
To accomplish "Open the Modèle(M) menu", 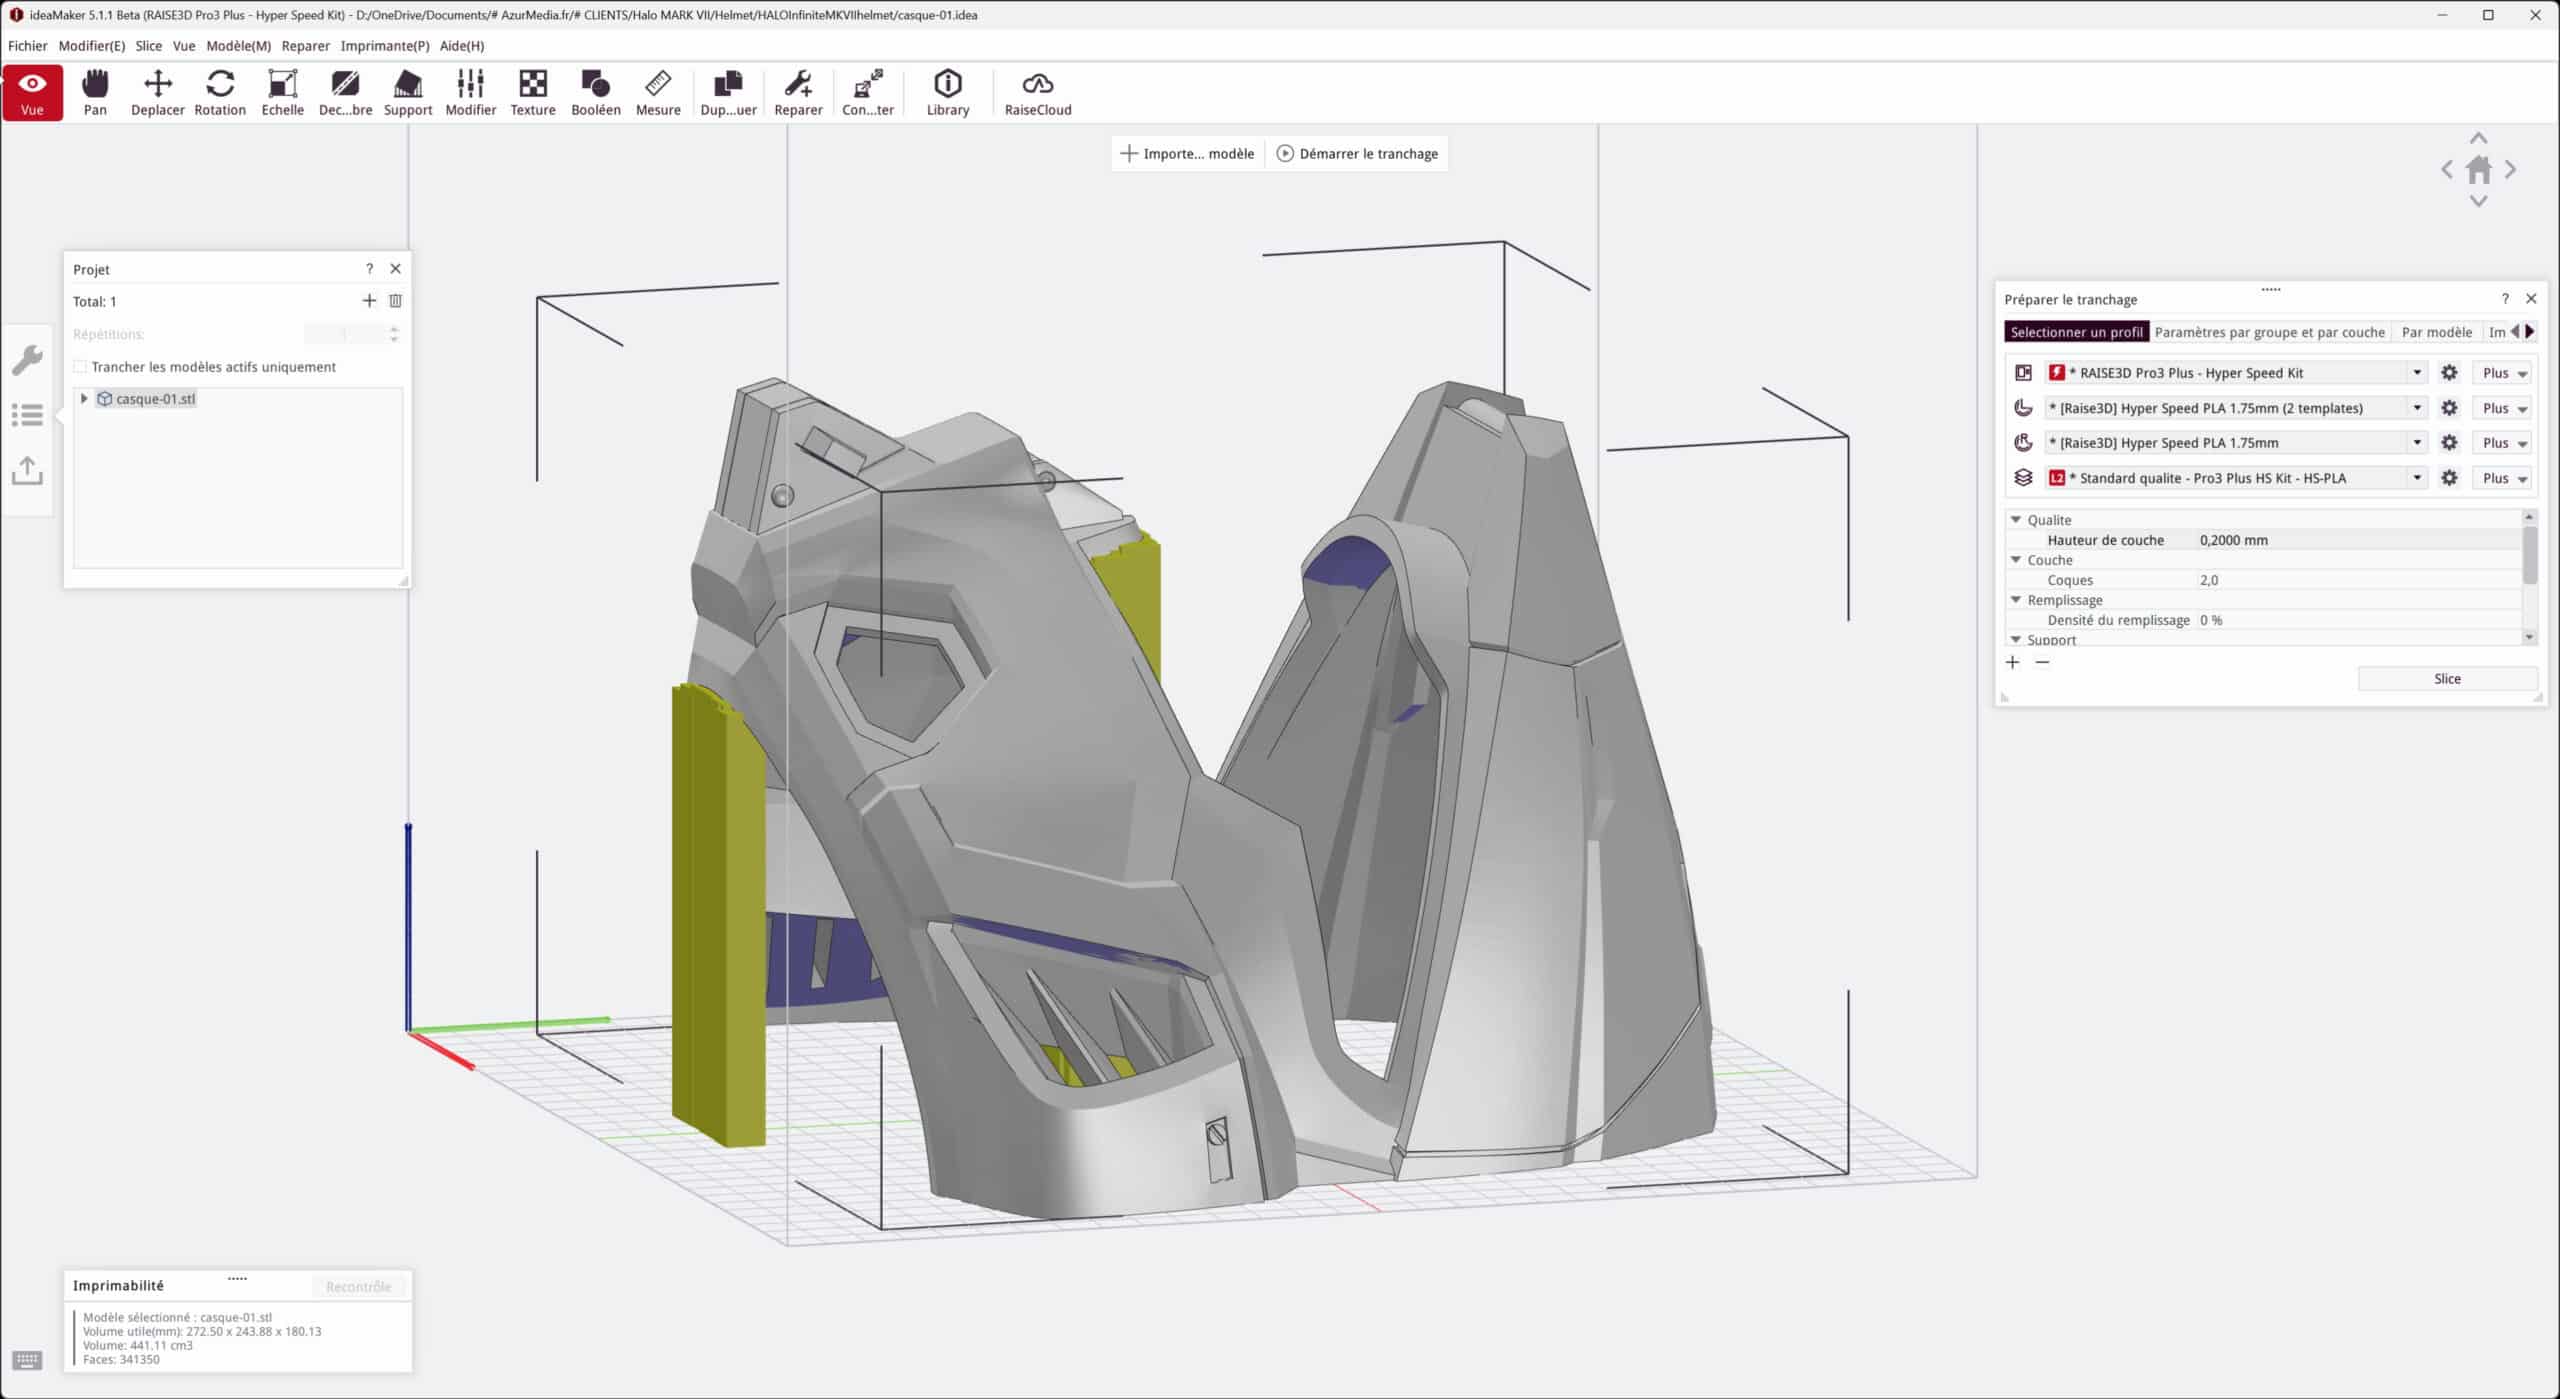I will 238,46.
